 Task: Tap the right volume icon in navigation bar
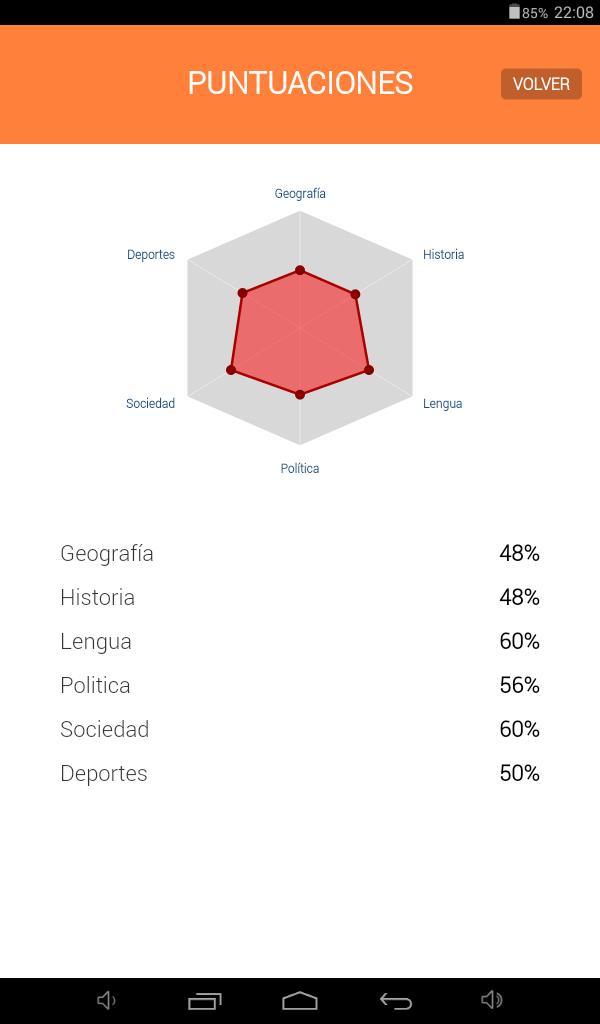point(491,999)
